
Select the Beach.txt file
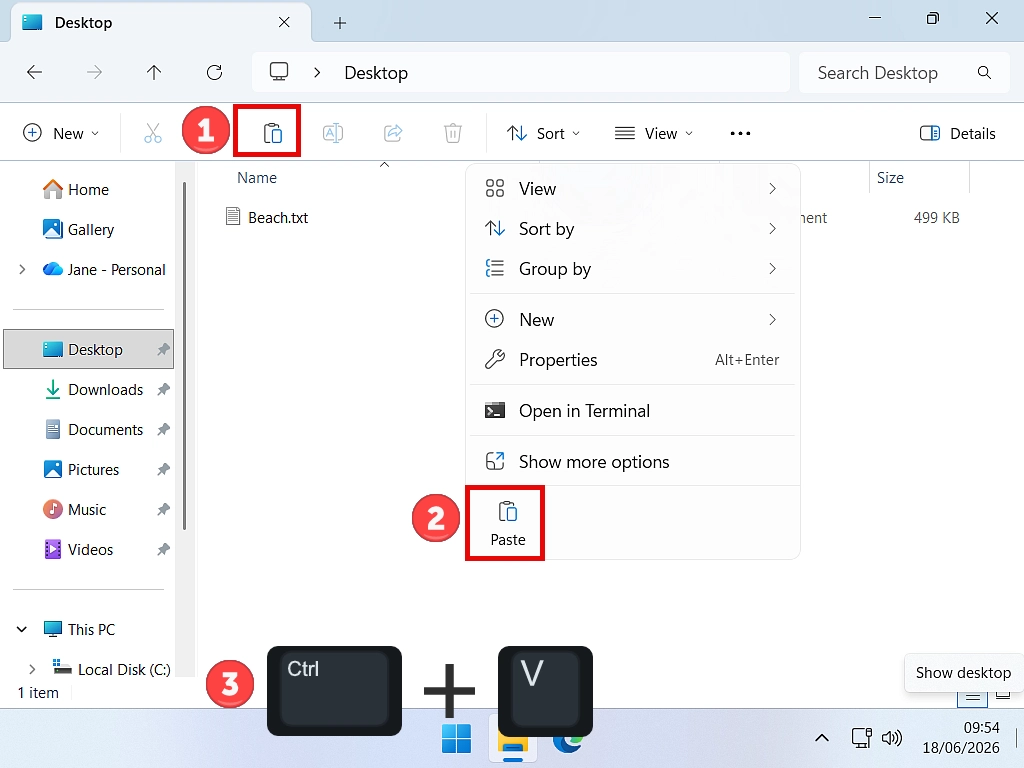coord(278,217)
